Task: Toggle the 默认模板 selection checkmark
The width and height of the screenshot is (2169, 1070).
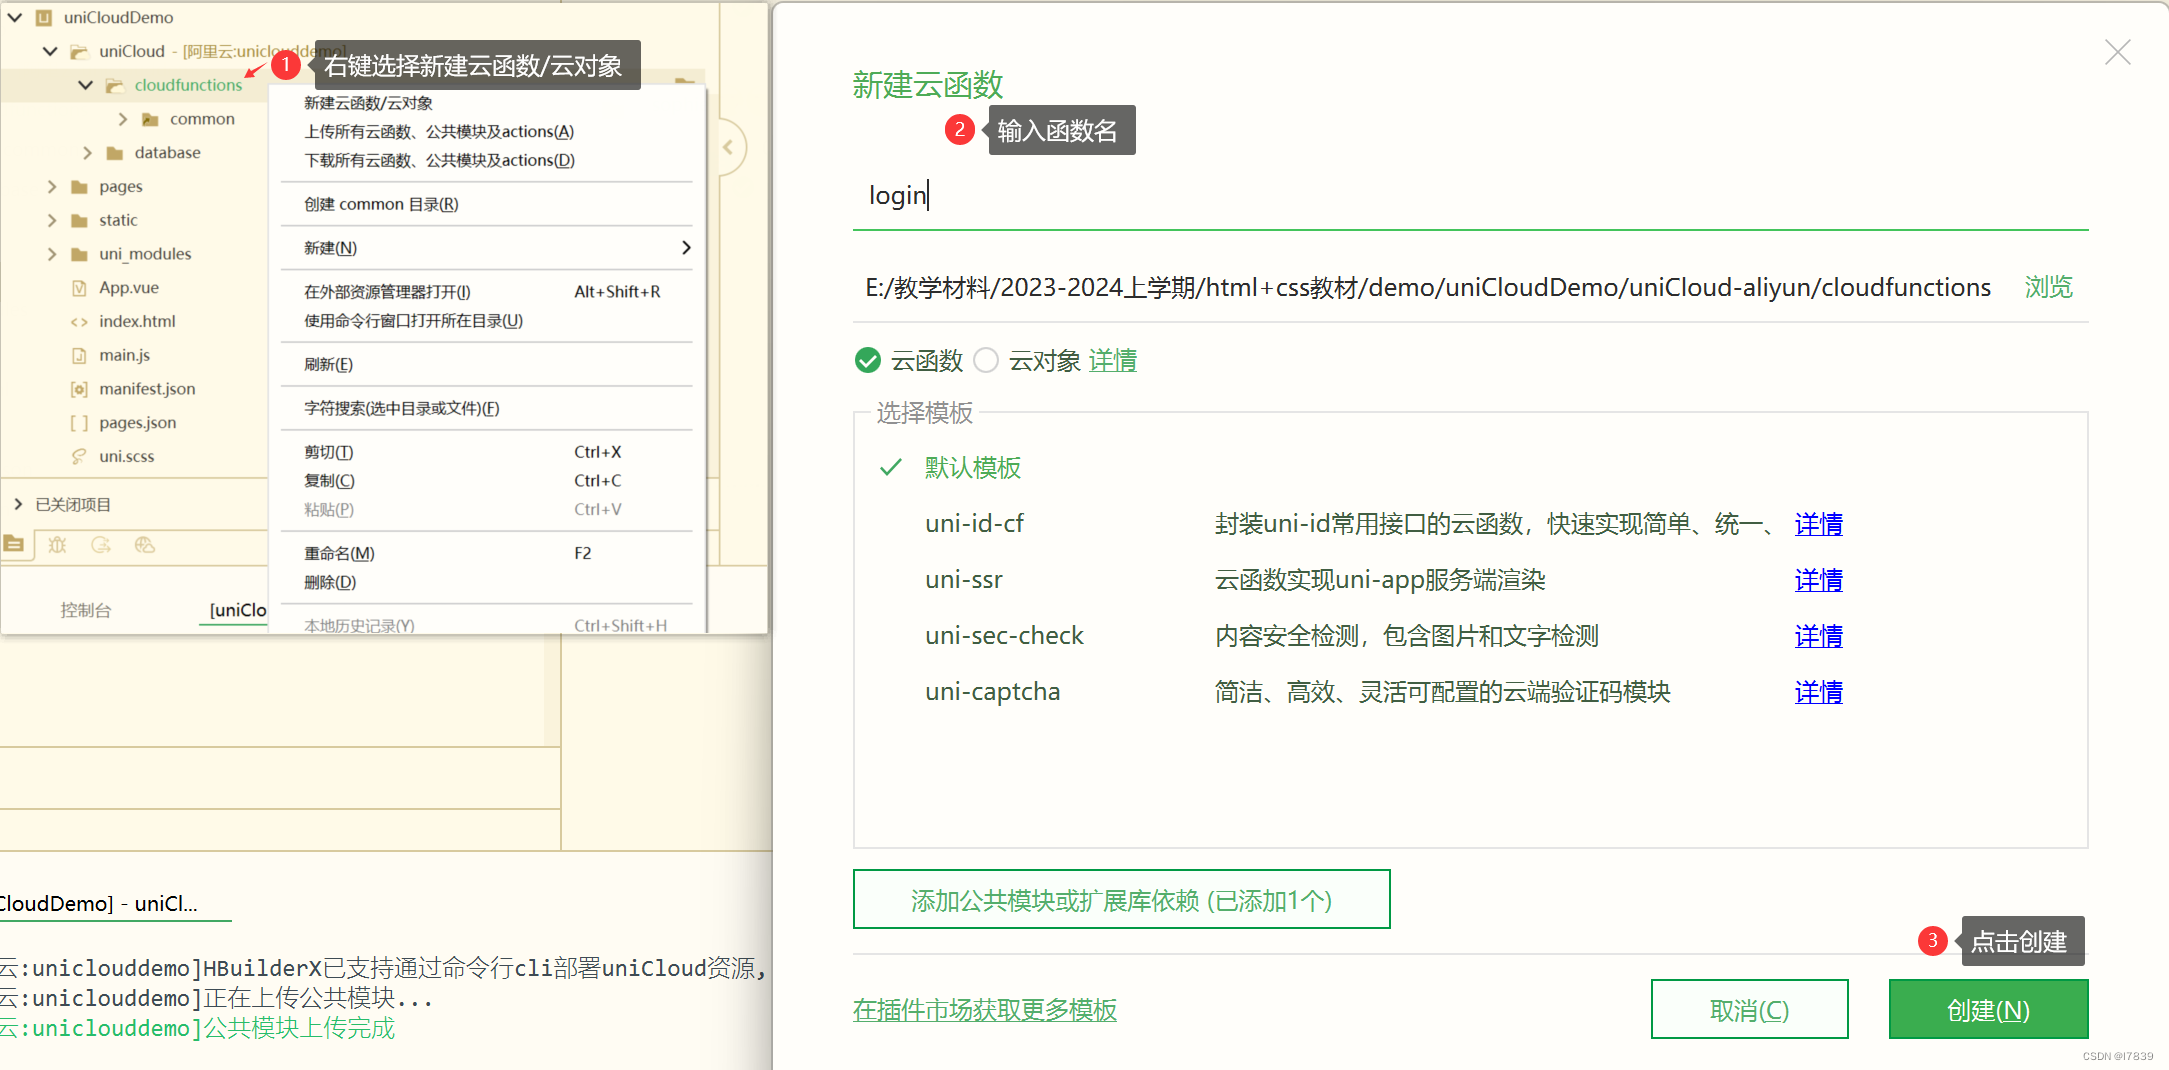Action: [x=889, y=467]
